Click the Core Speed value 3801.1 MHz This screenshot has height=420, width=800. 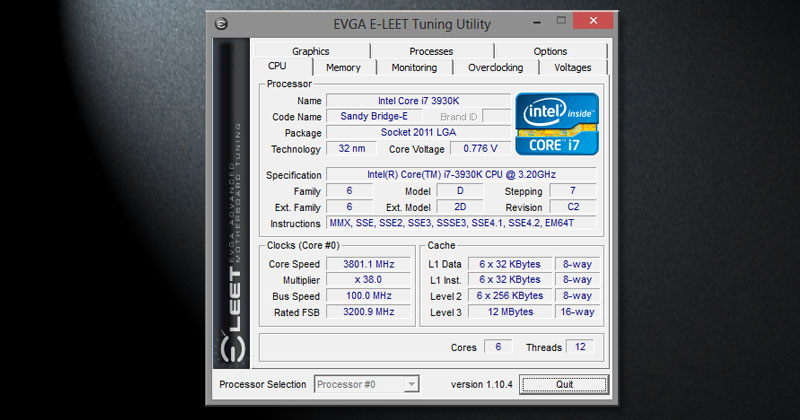(368, 264)
